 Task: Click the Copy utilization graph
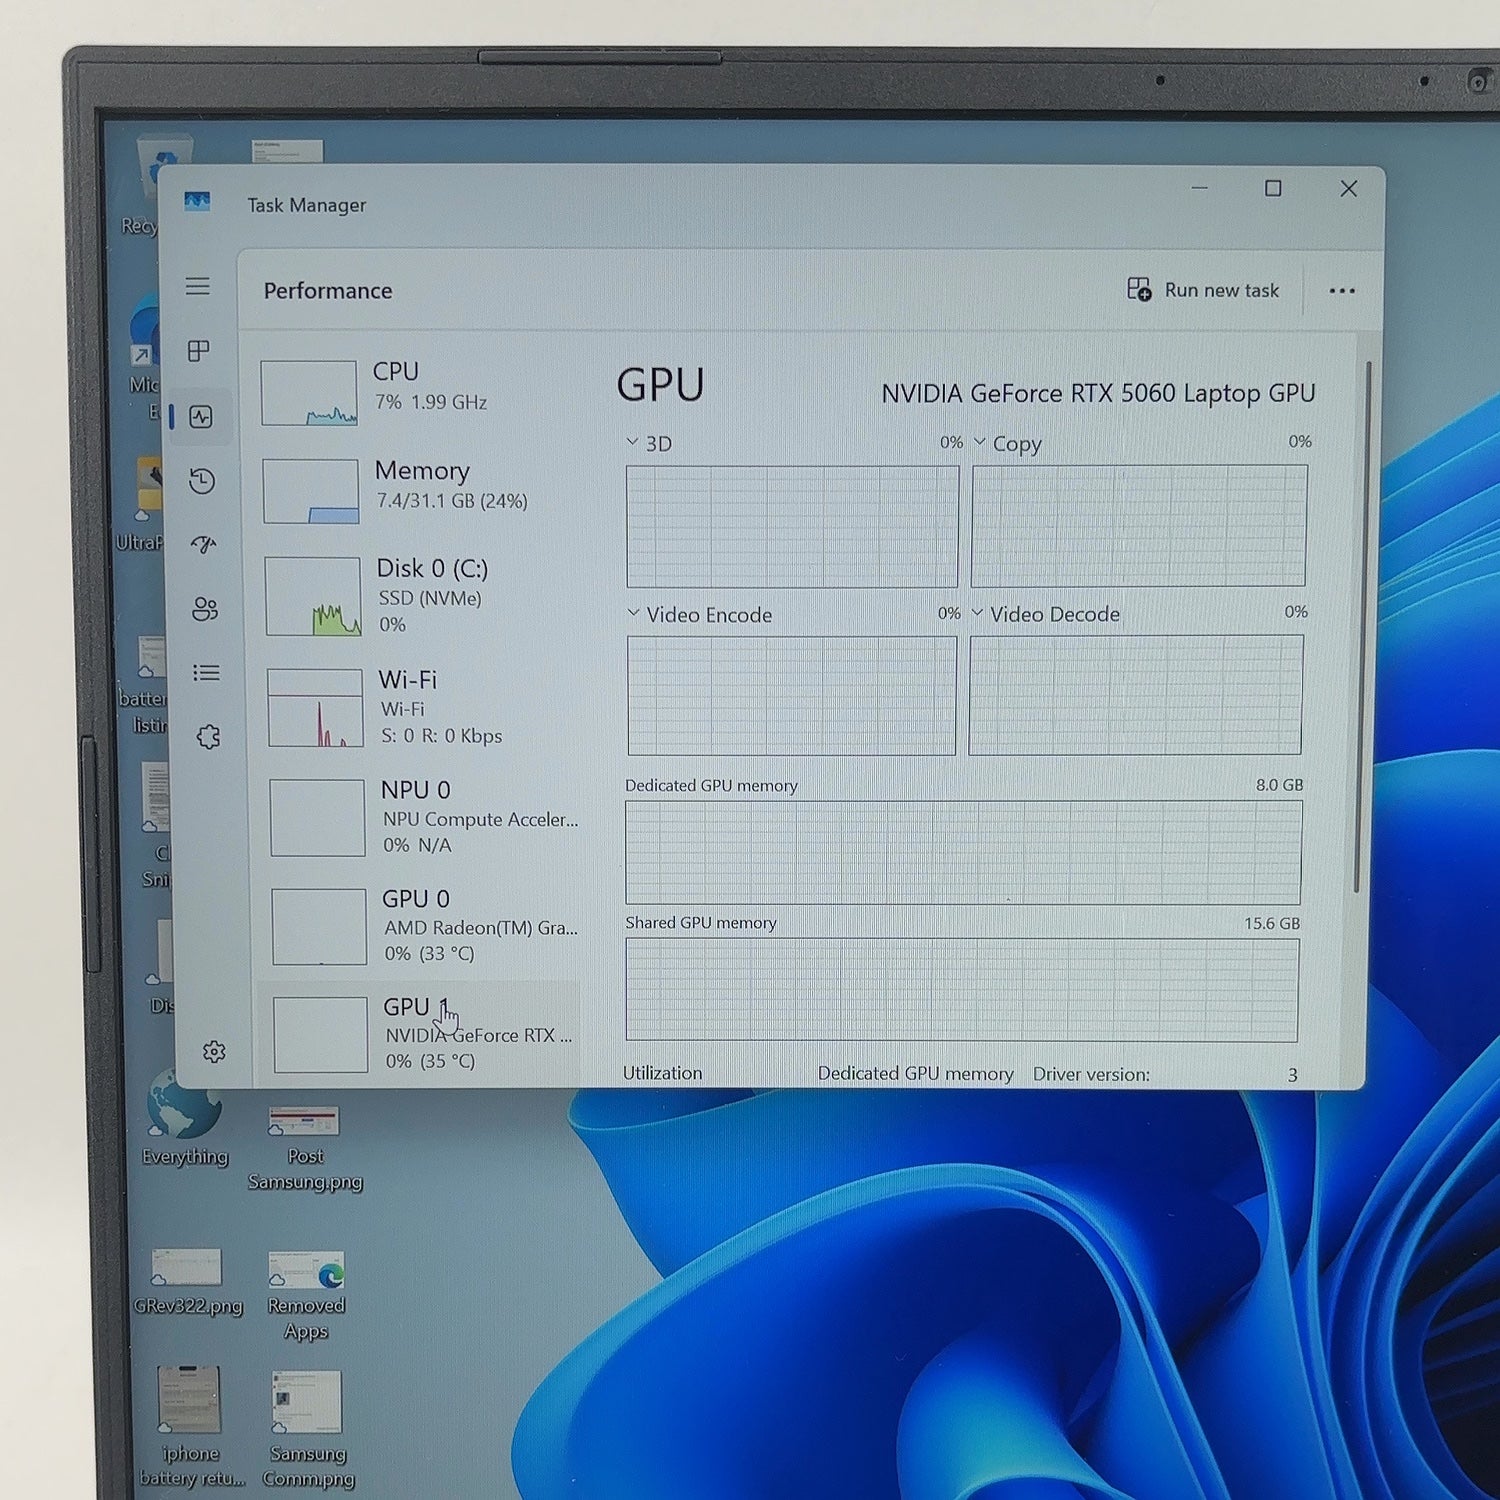click(1139, 525)
